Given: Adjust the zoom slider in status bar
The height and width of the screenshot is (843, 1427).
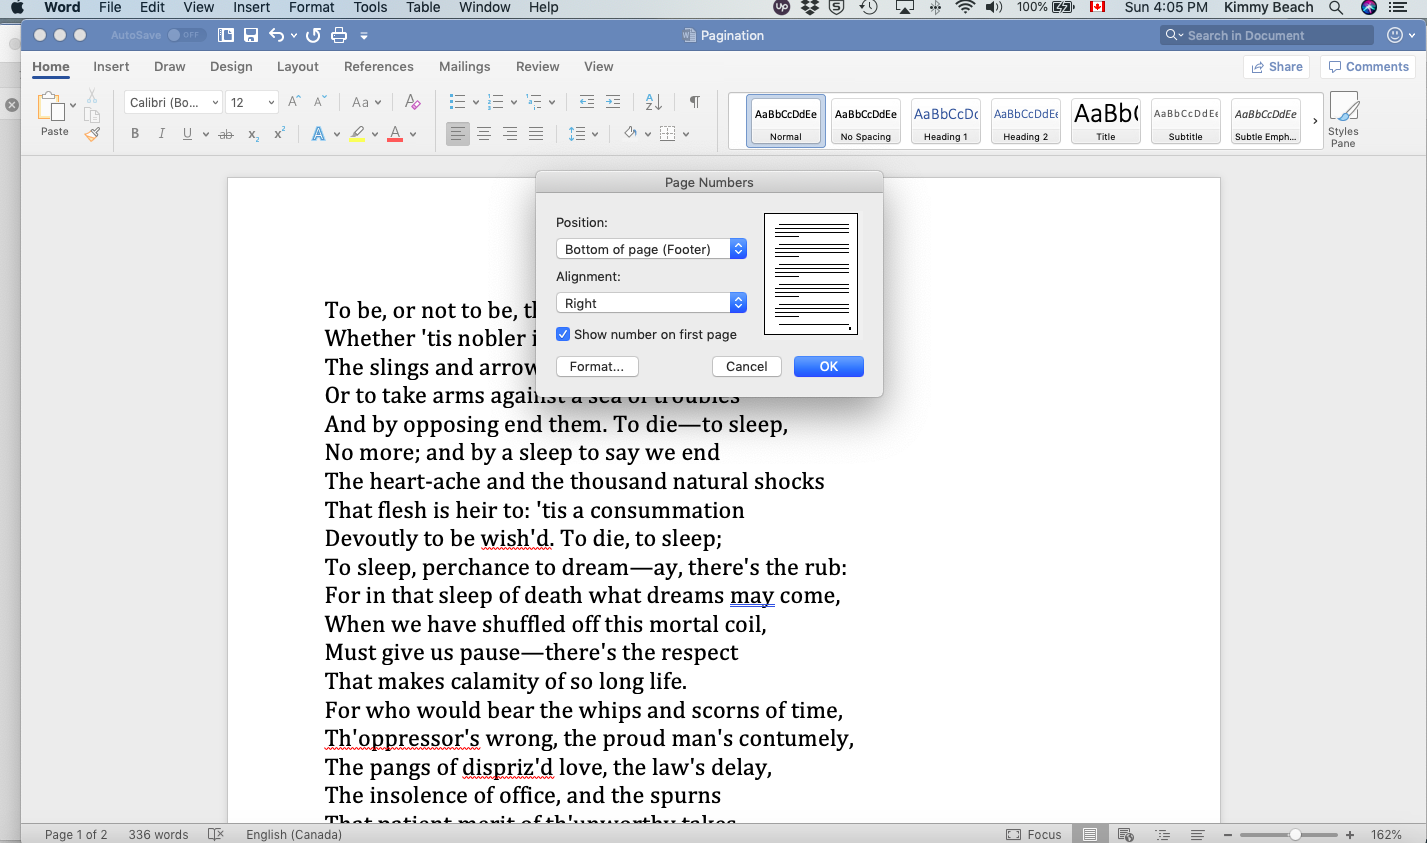Looking at the screenshot, I should click(x=1295, y=834).
